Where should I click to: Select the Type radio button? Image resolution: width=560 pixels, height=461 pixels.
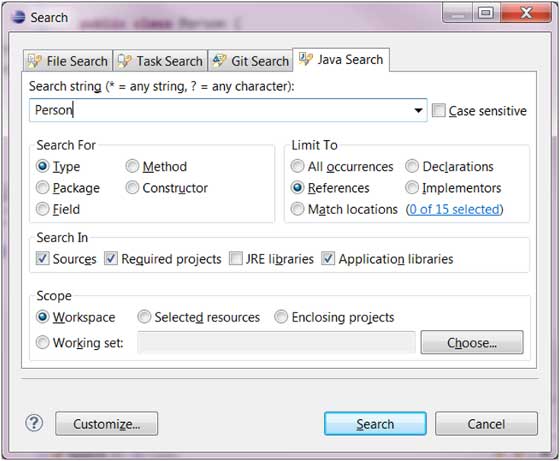[42, 166]
